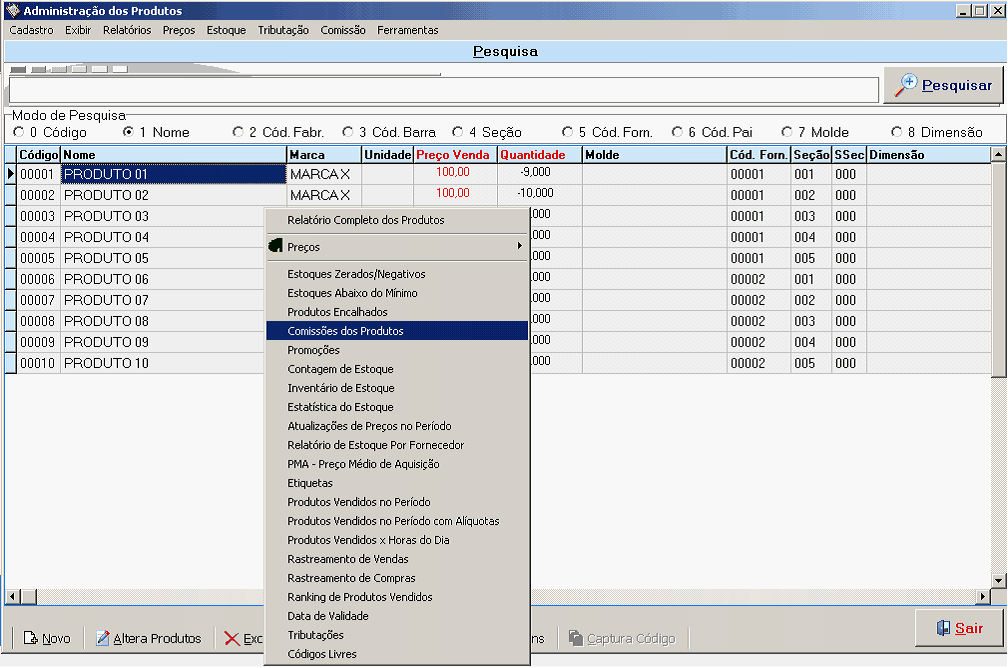Sort by the Preço Venda column header
Image resolution: width=1008 pixels, height=668 pixels.
click(x=454, y=155)
